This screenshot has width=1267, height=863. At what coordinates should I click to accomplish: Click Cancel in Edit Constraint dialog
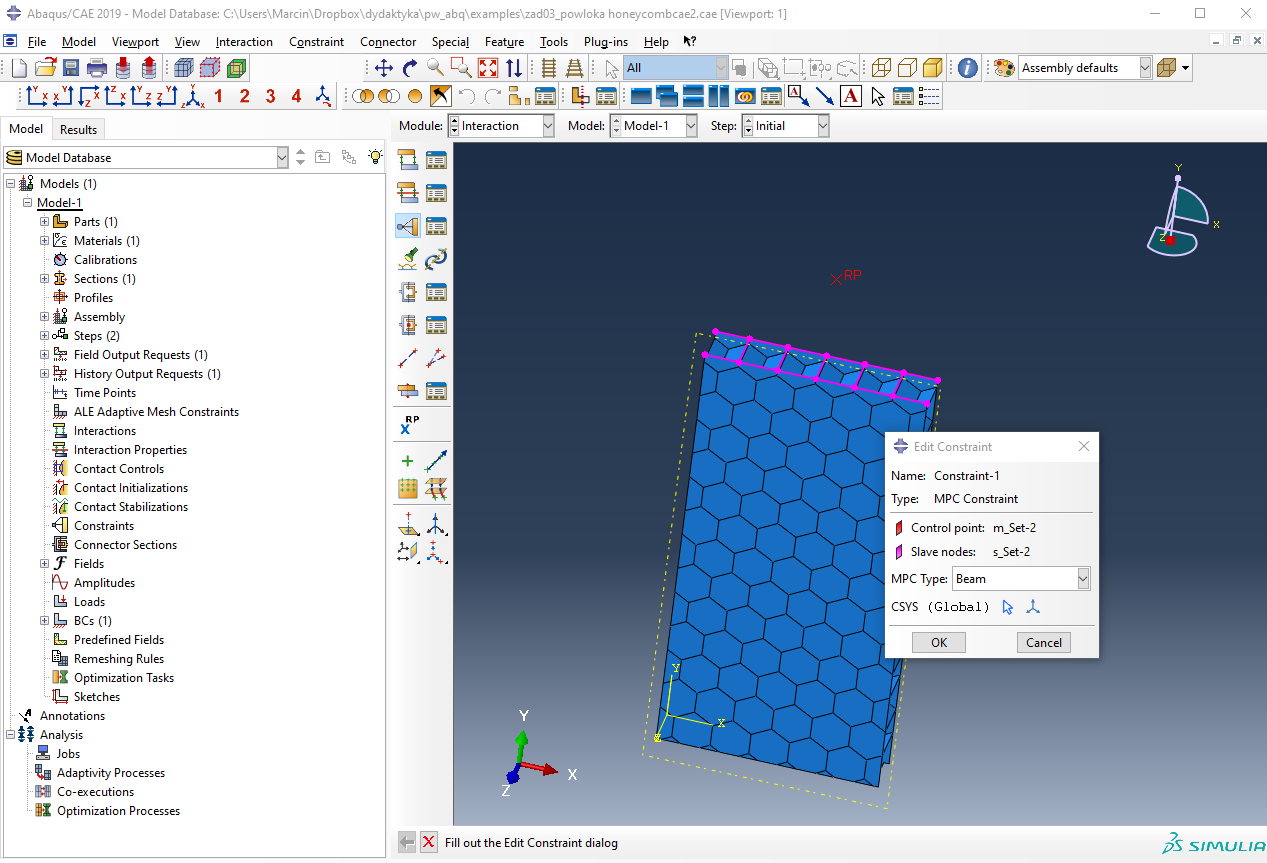point(1043,643)
